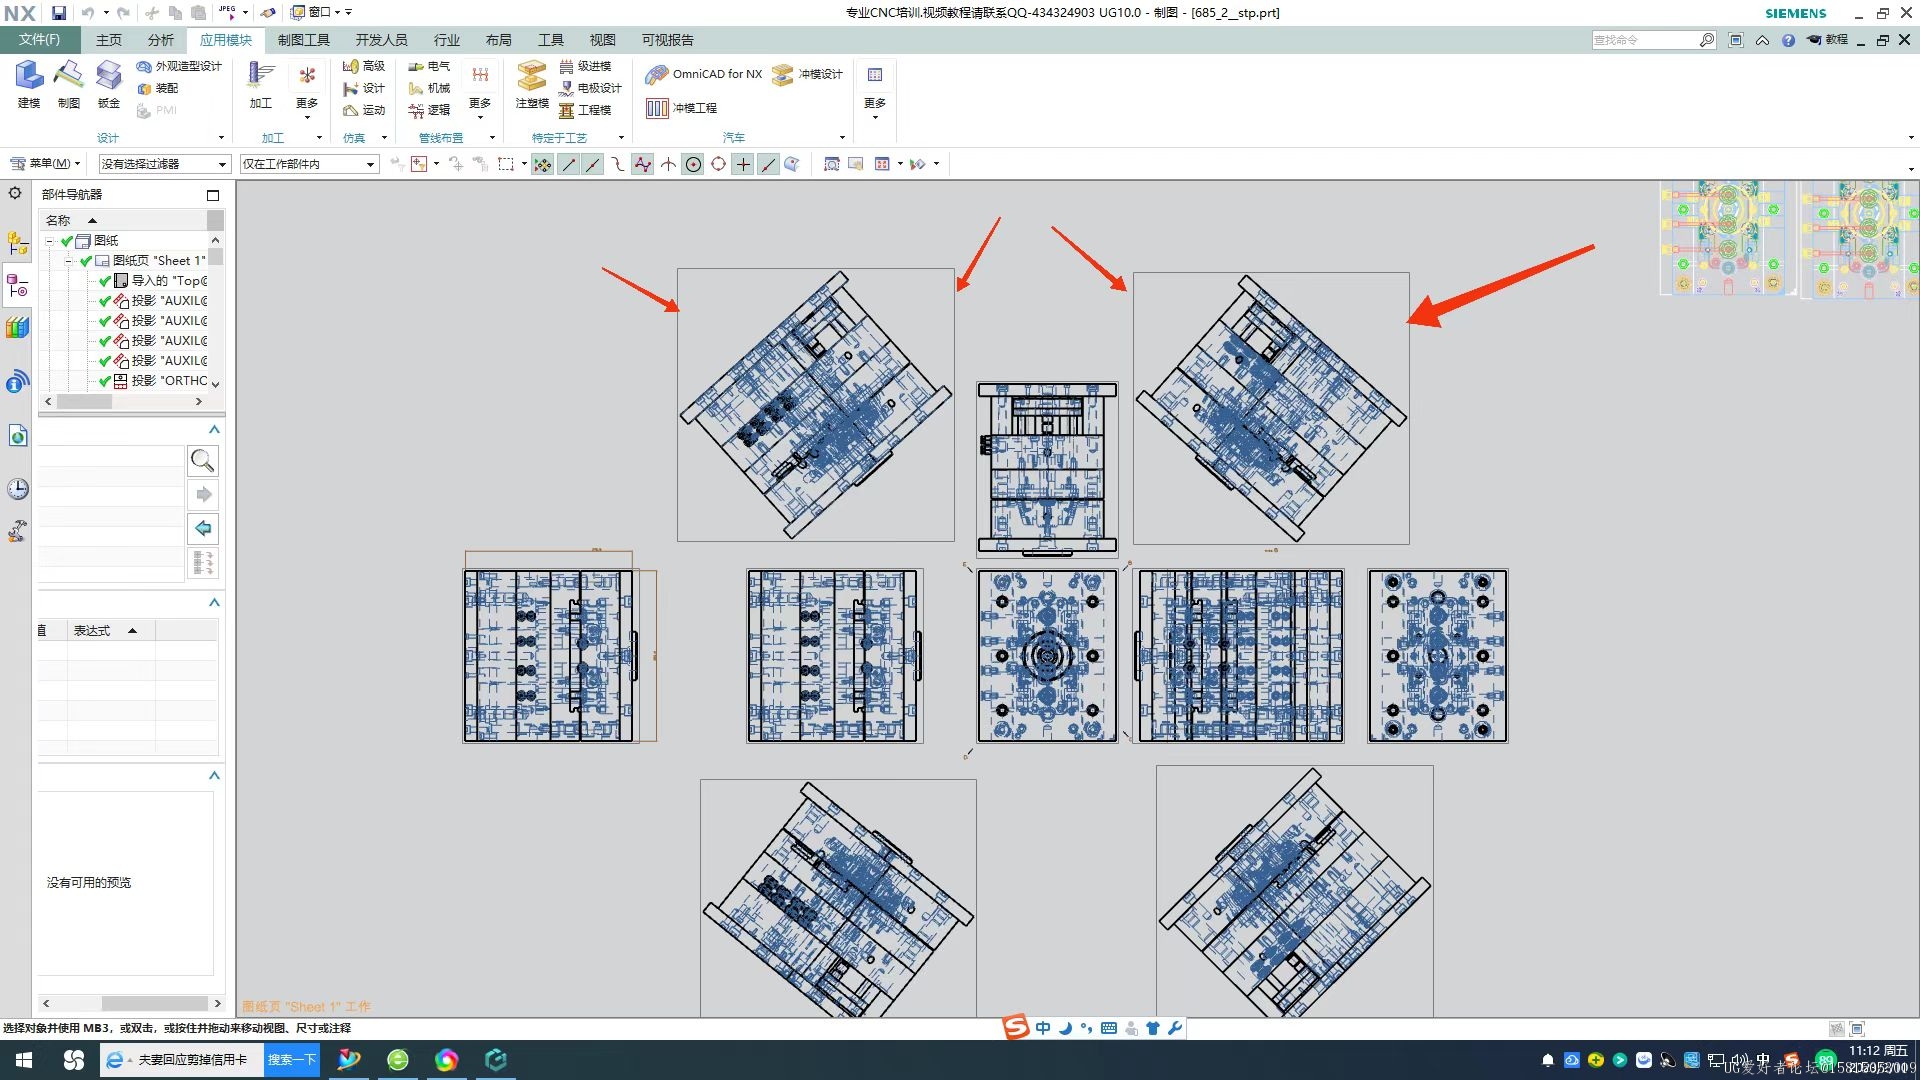The image size is (1920, 1080).
Task: Open the Roles sidebar tab
Action: coord(17,531)
